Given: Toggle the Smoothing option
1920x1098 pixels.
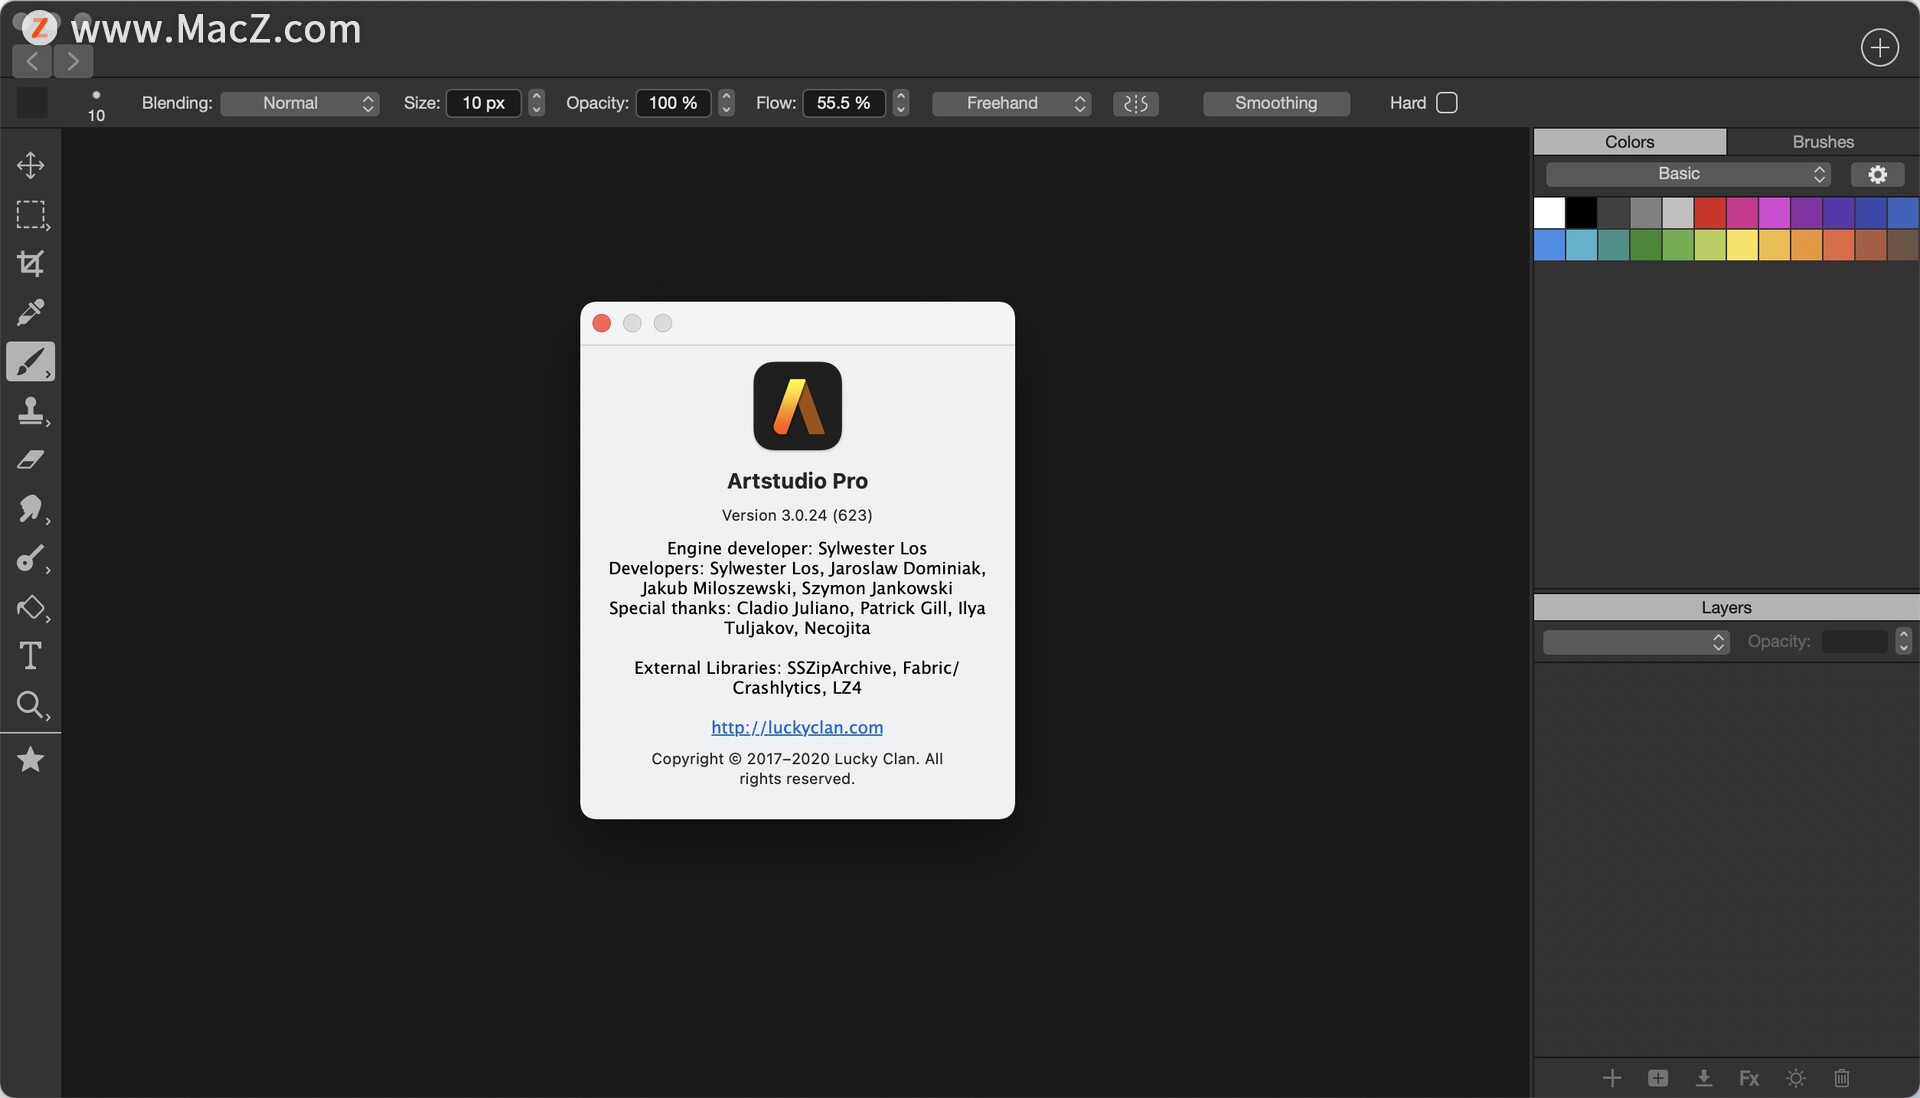Looking at the screenshot, I should [1276, 103].
